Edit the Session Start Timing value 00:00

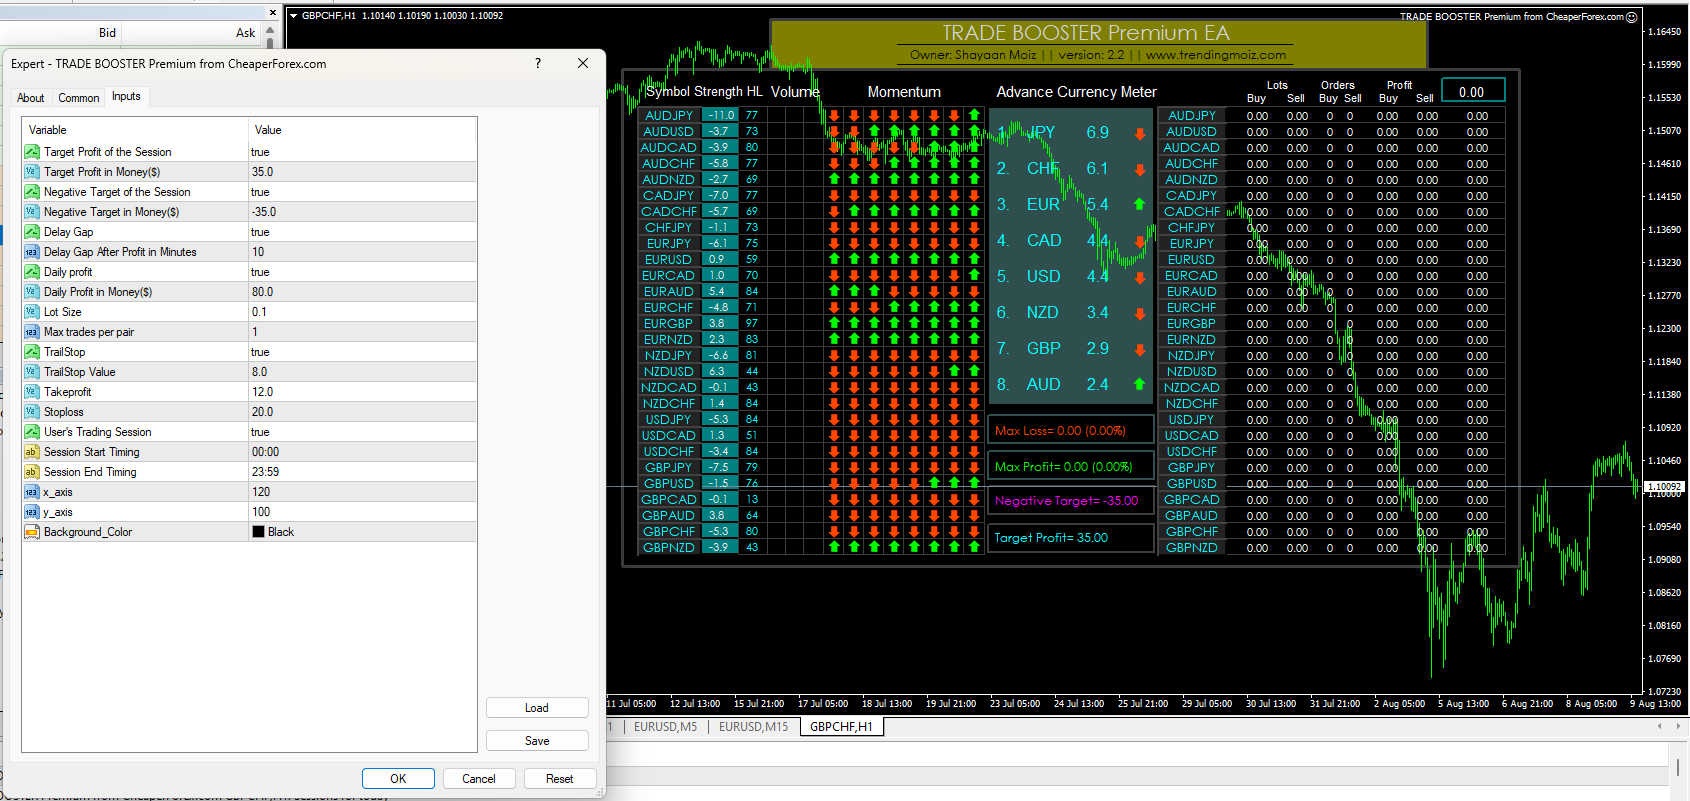coord(362,452)
